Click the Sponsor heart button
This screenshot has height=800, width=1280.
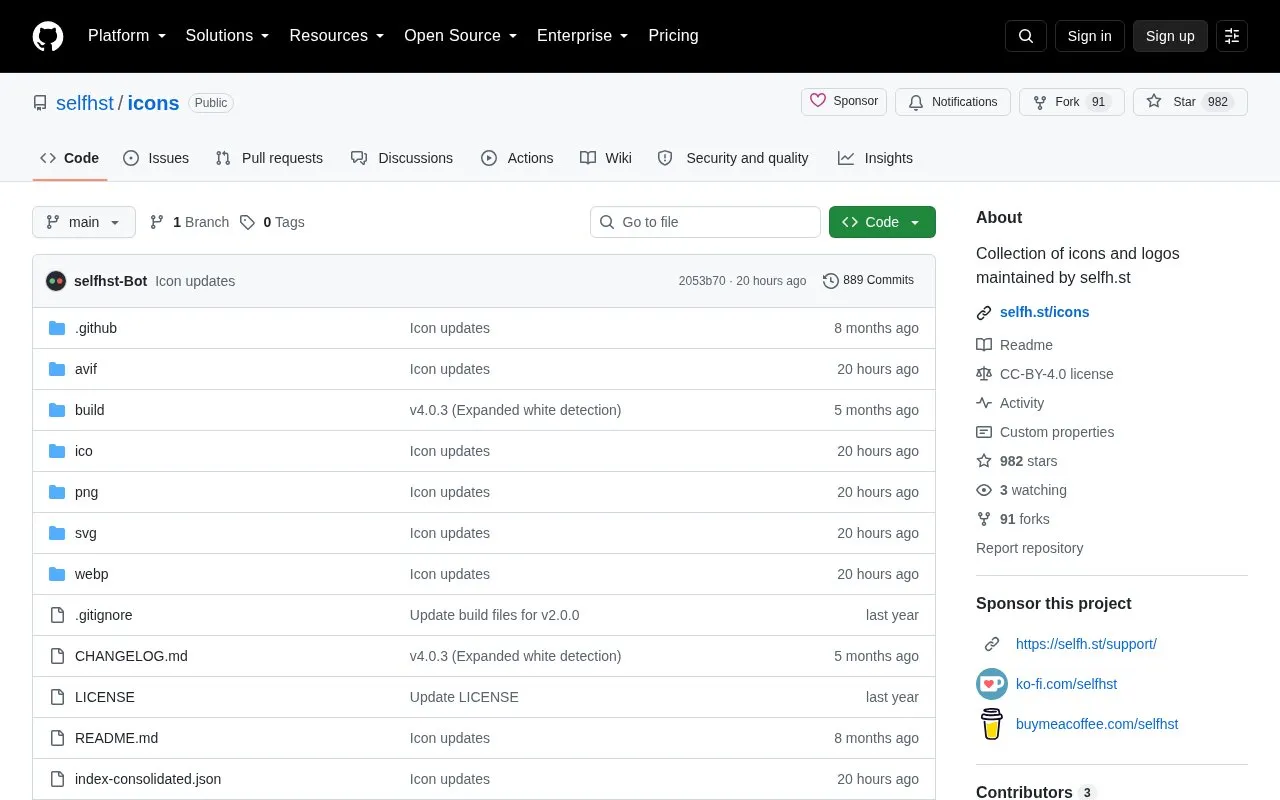[844, 102]
